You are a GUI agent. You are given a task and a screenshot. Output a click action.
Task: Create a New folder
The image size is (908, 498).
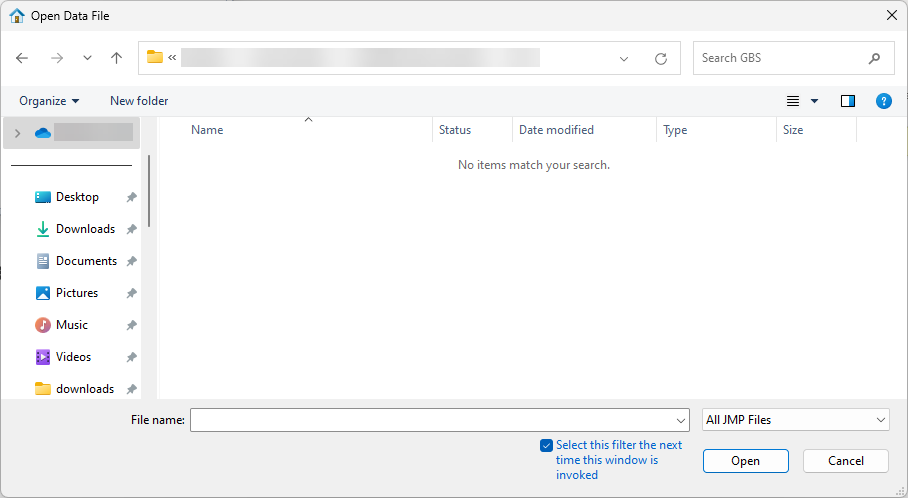tap(139, 101)
